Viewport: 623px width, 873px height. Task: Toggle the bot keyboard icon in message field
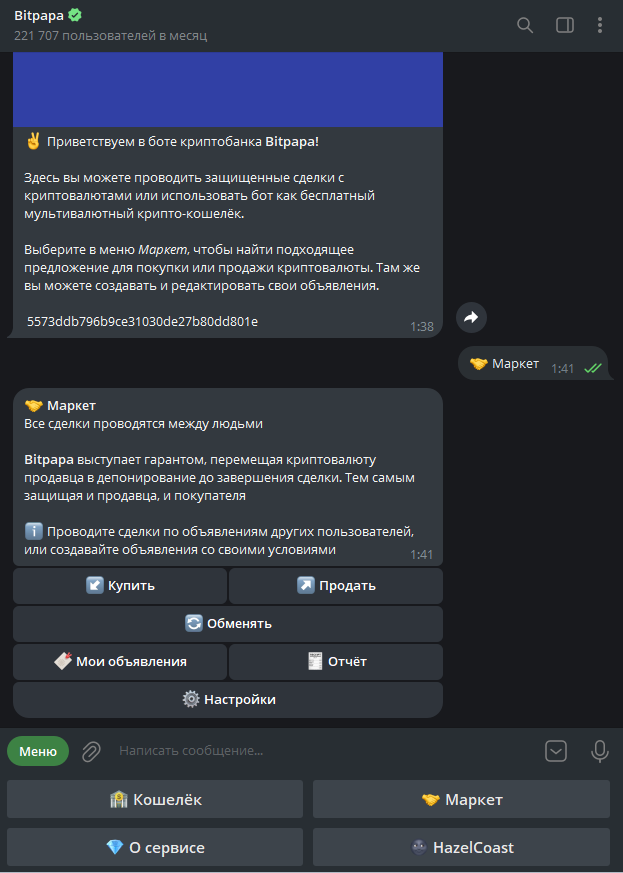click(x=557, y=750)
